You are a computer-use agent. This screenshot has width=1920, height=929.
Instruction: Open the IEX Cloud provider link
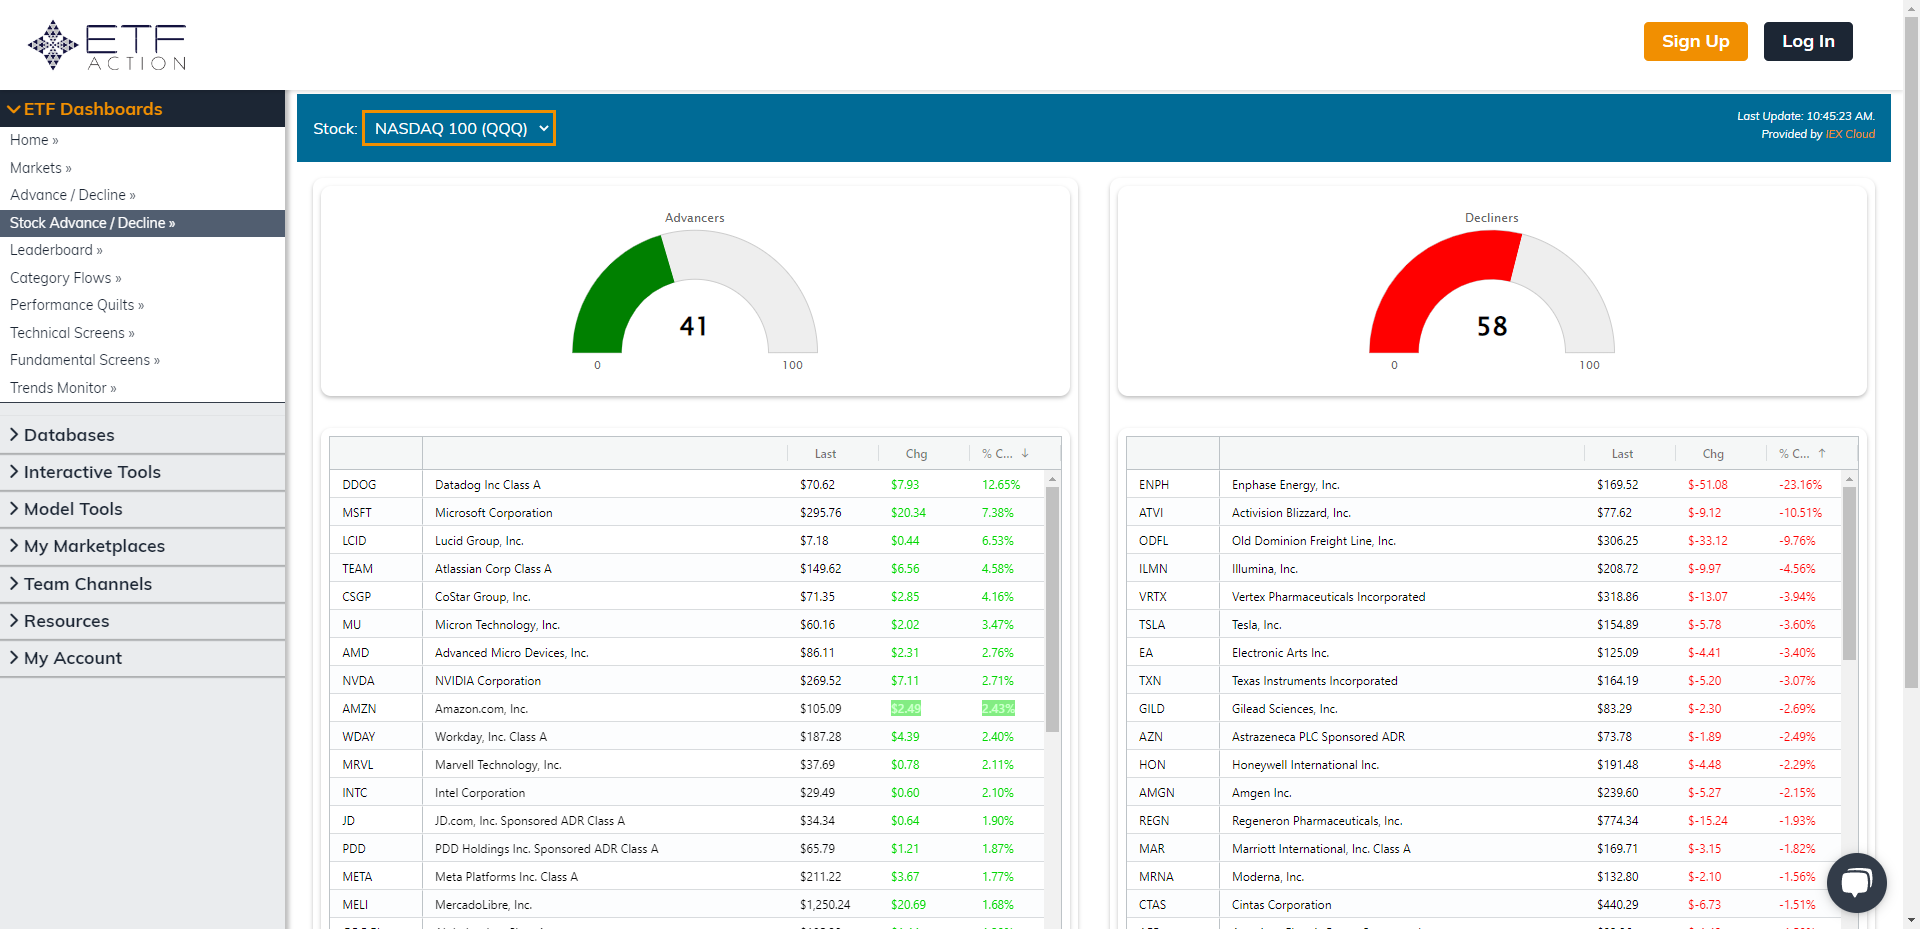1850,134
